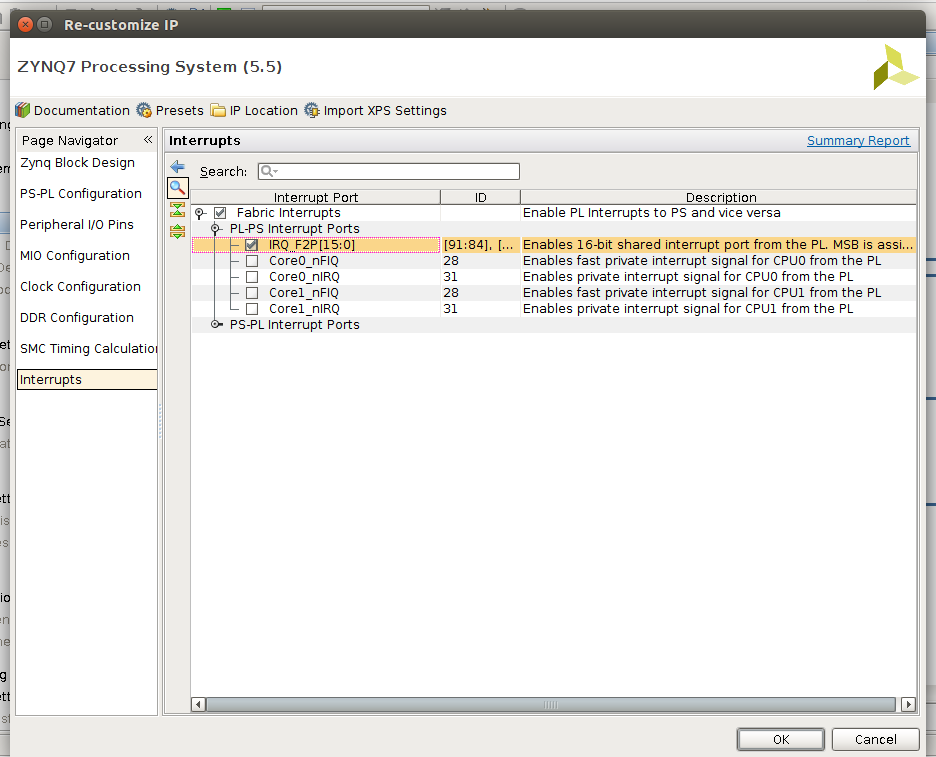
Task: Click into the Search input field
Action: click(389, 171)
